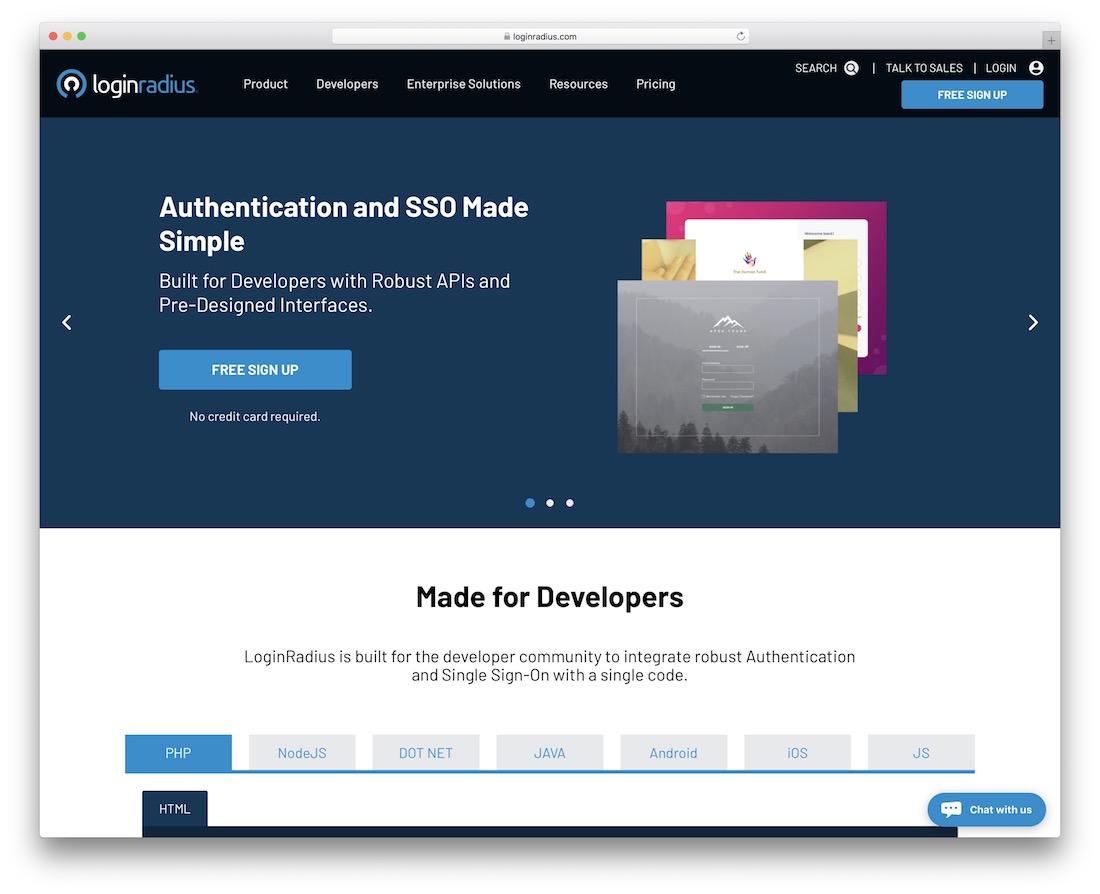This screenshot has height=894, width=1100.
Task: Click the chat bubble icon
Action: click(951, 809)
